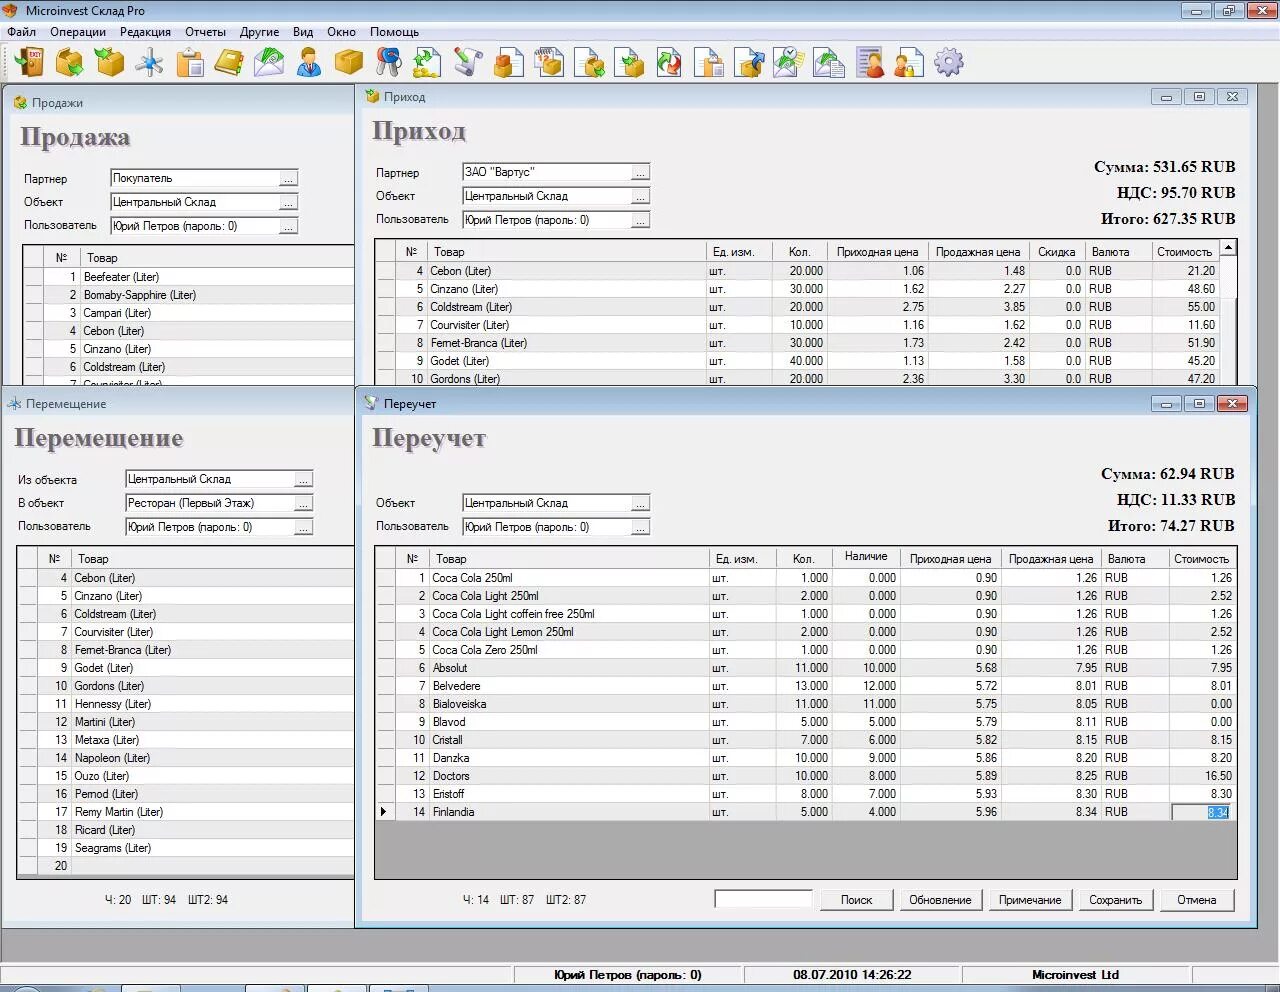This screenshot has width=1280, height=992.
Task: Click the envelope with money toolbar icon
Action: (269, 63)
